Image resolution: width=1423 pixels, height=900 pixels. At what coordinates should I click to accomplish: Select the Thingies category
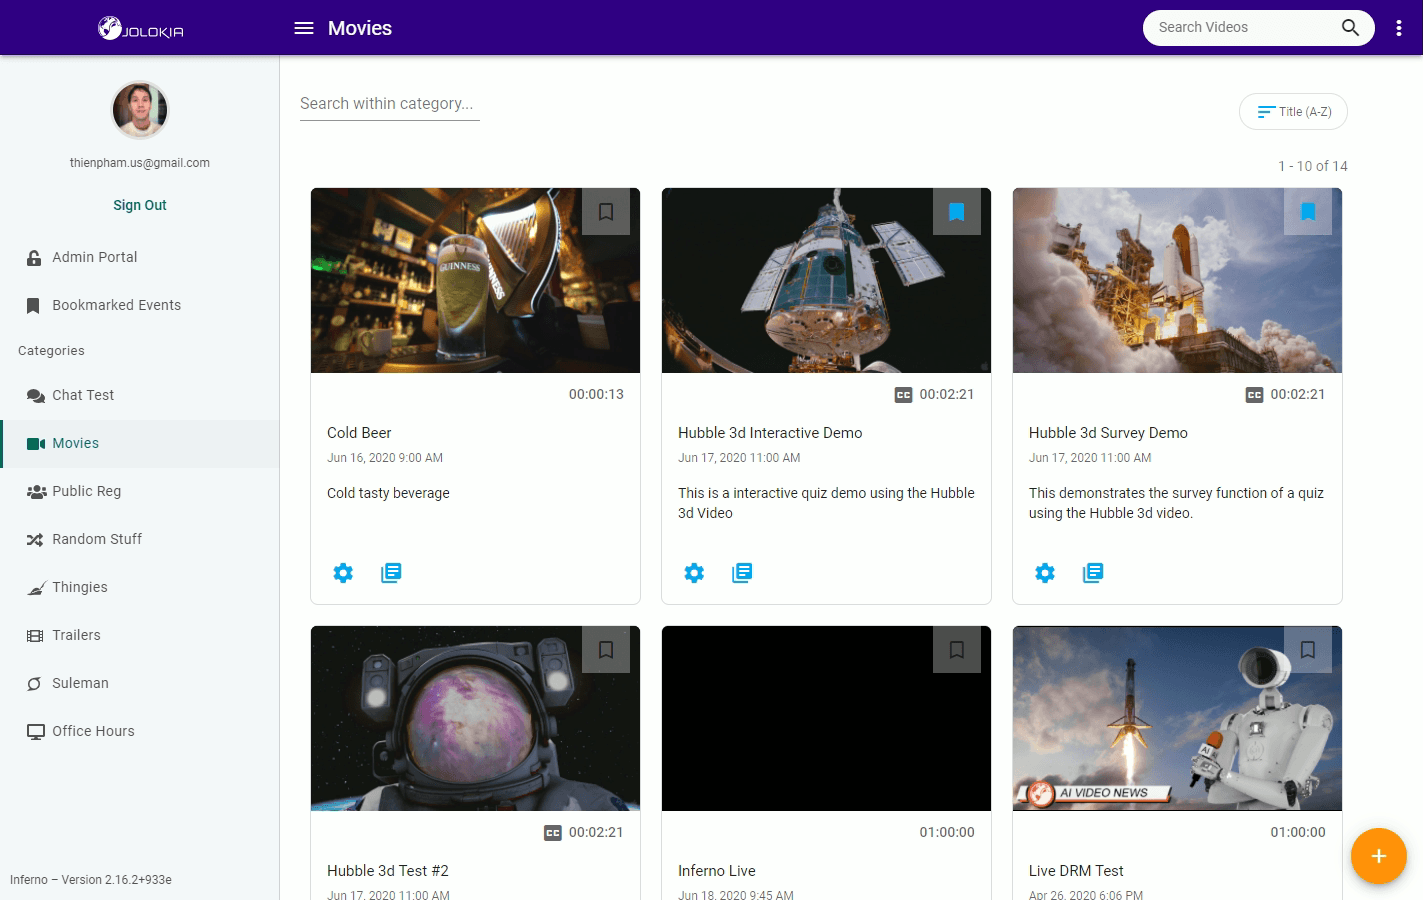140,587
